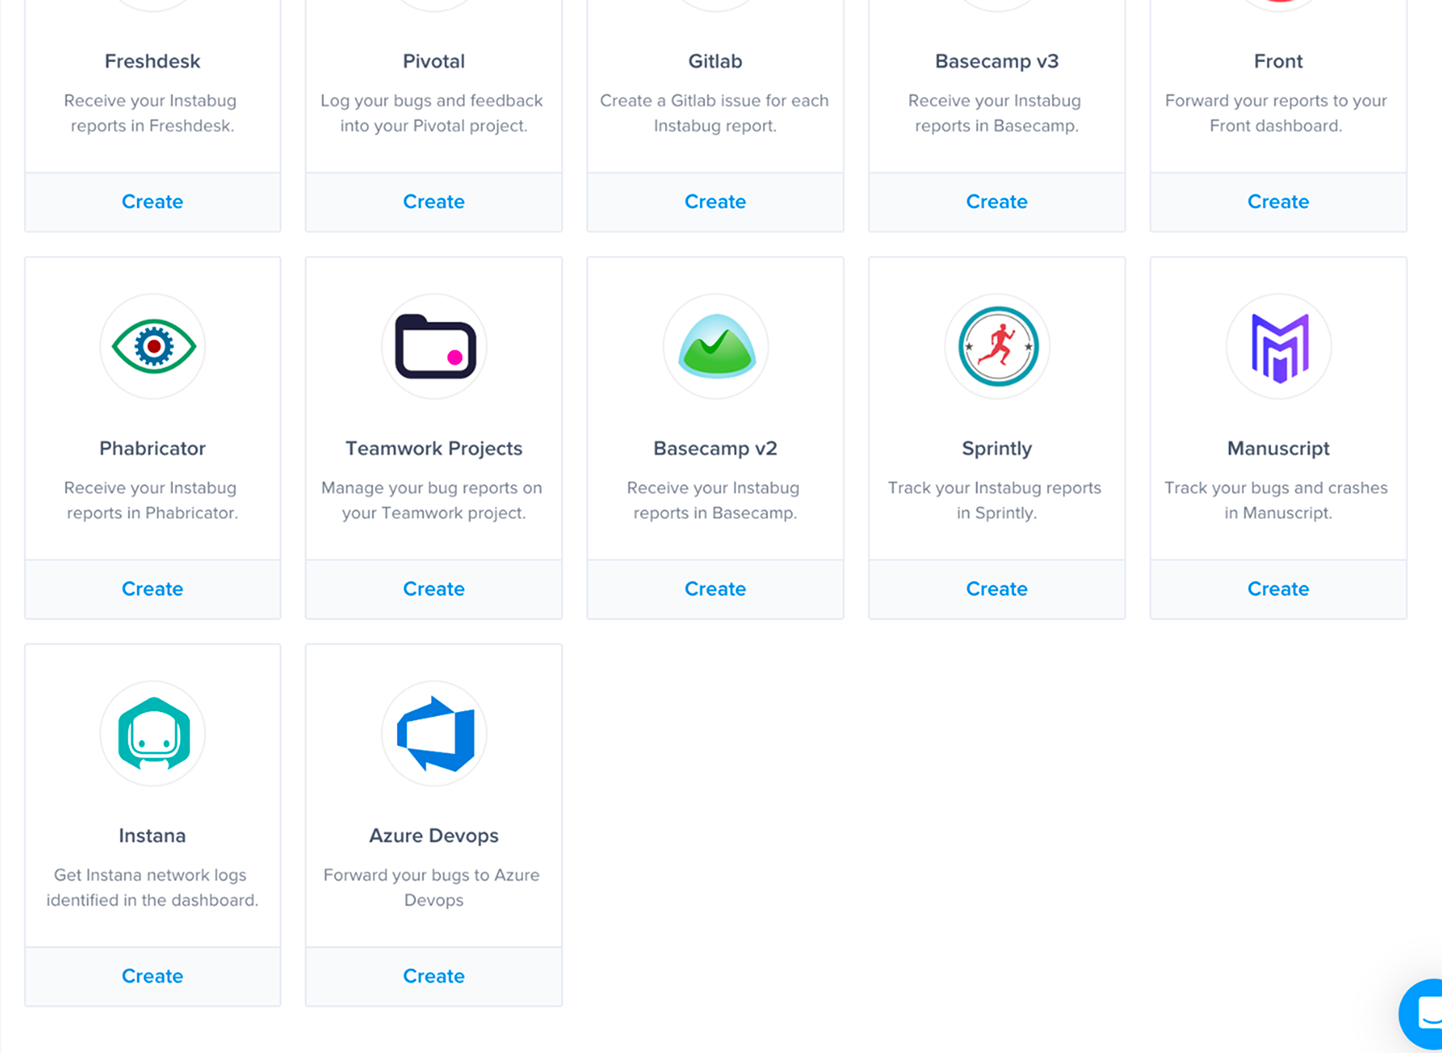Click the Phabricator eye-gear logo
The width and height of the screenshot is (1442, 1053).
[x=153, y=347]
